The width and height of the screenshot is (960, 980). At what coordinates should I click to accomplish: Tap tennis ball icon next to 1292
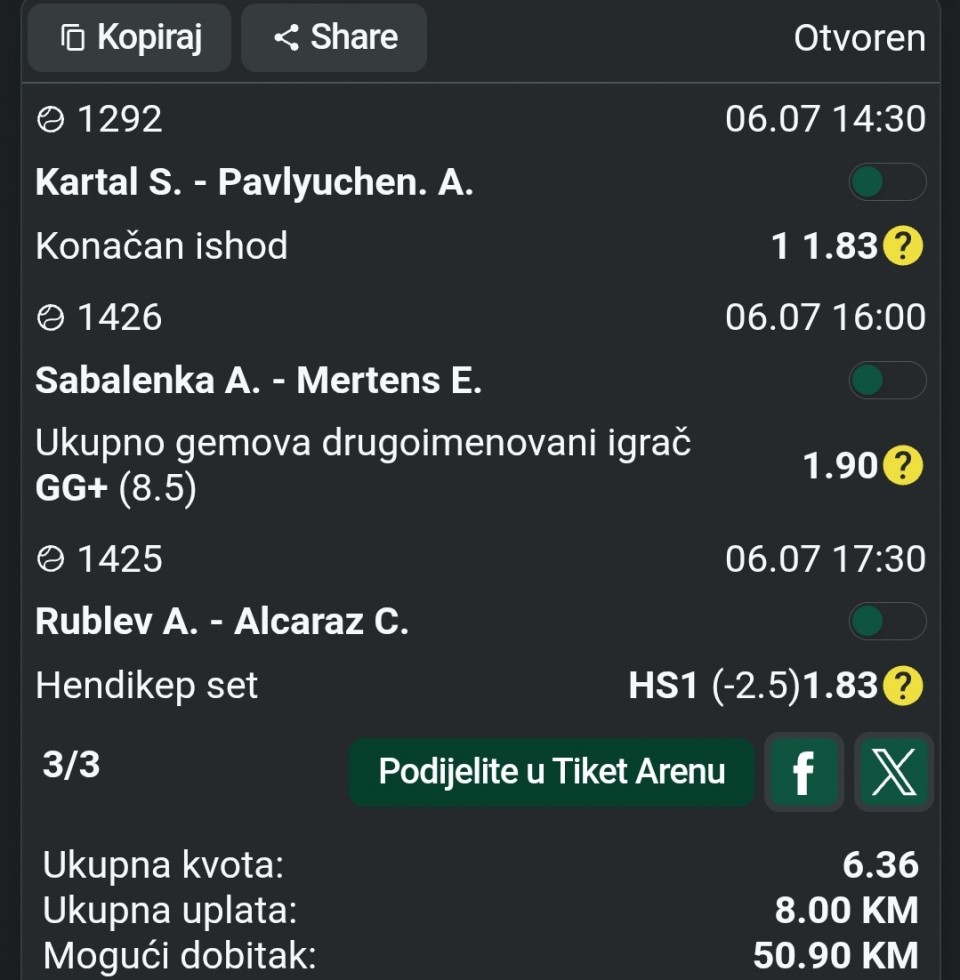(51, 119)
